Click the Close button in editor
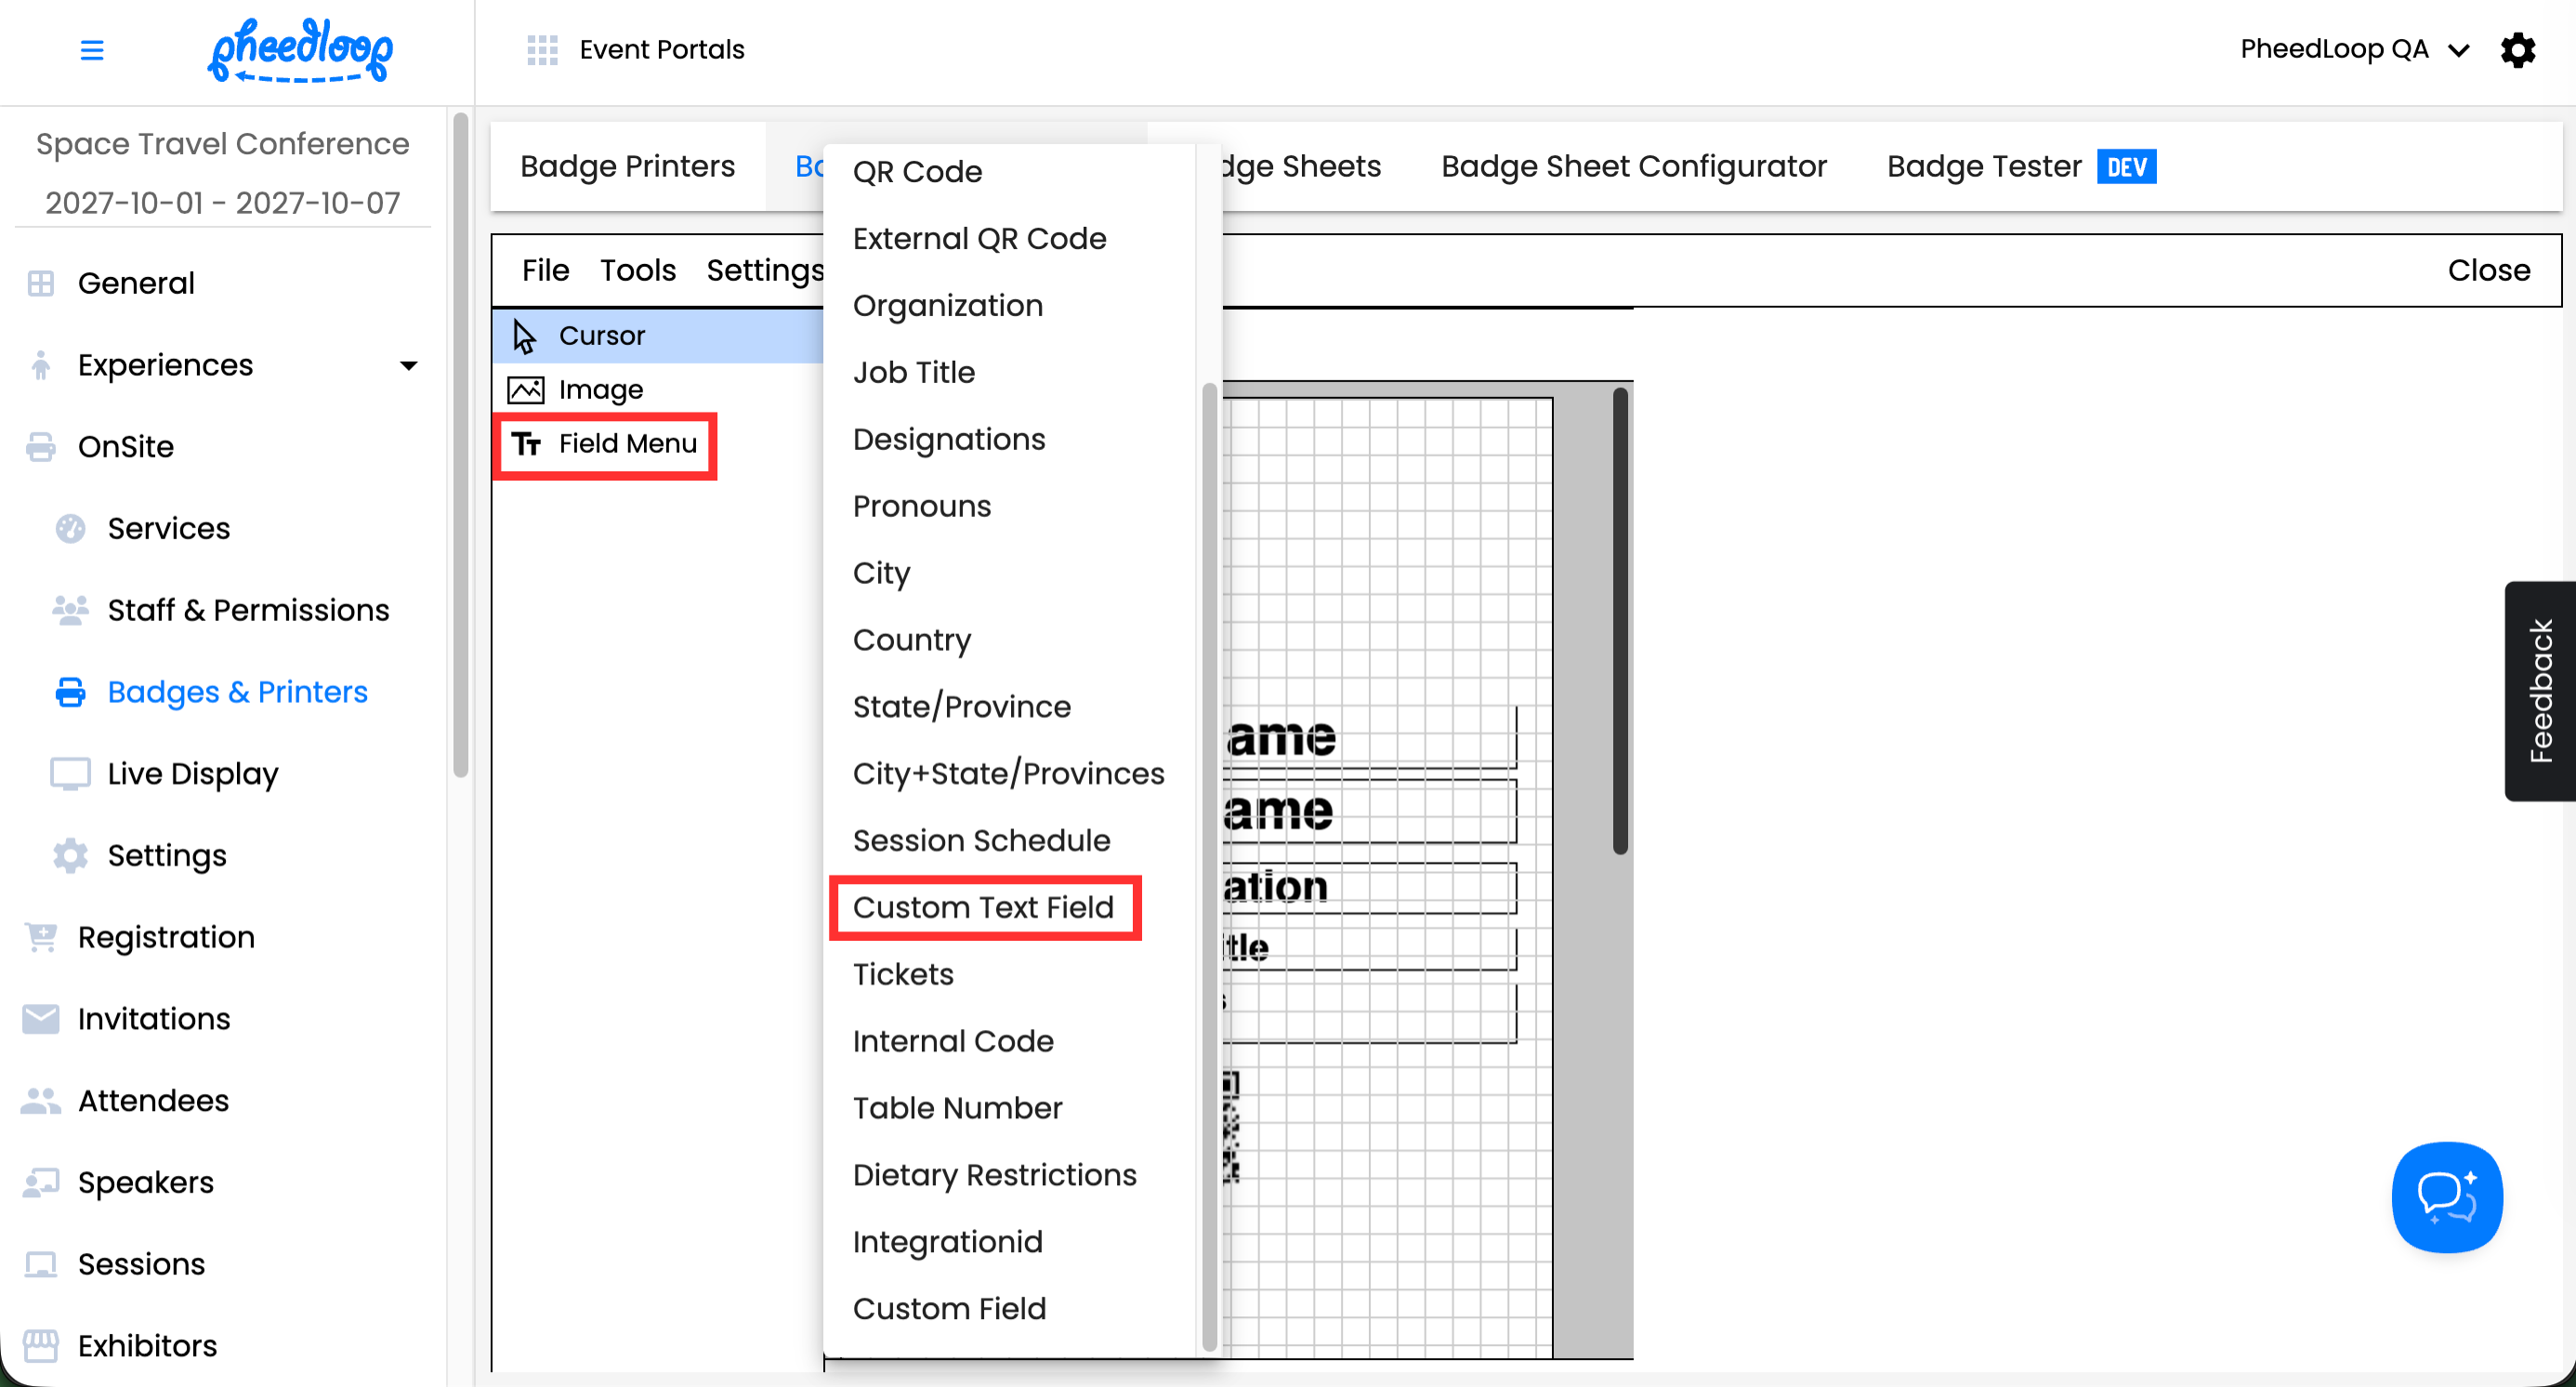Viewport: 2576px width, 1387px height. point(2488,270)
